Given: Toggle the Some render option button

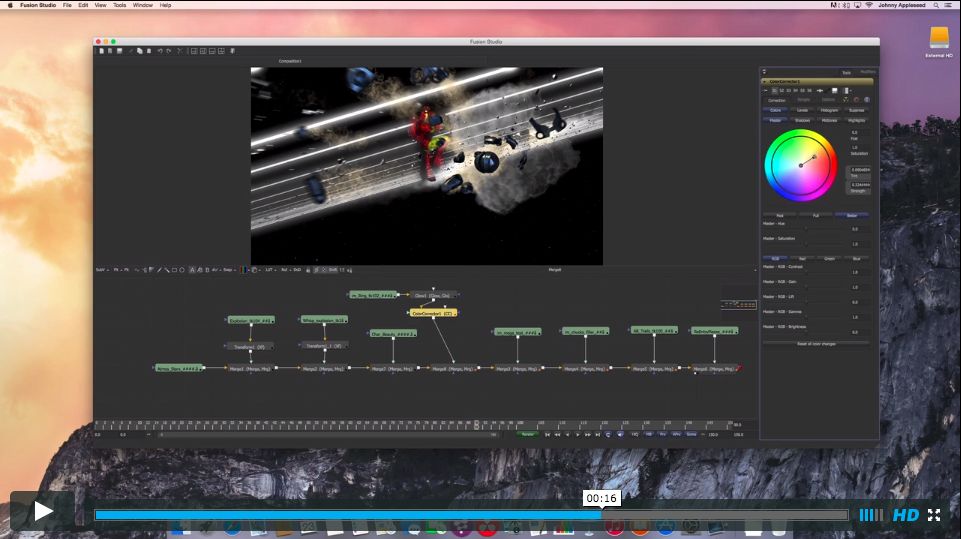Looking at the screenshot, I should (691, 434).
